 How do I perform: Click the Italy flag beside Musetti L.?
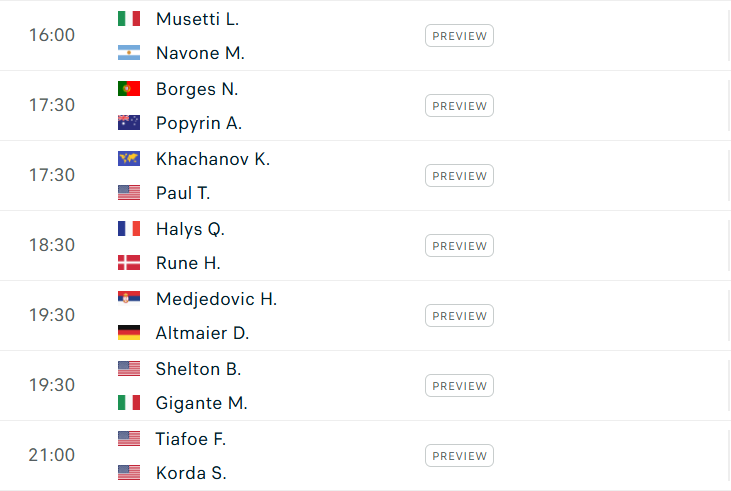click(129, 19)
